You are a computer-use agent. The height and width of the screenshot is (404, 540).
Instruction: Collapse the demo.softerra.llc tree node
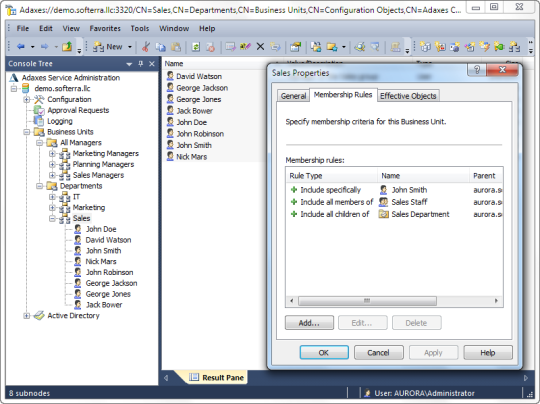pos(14,89)
